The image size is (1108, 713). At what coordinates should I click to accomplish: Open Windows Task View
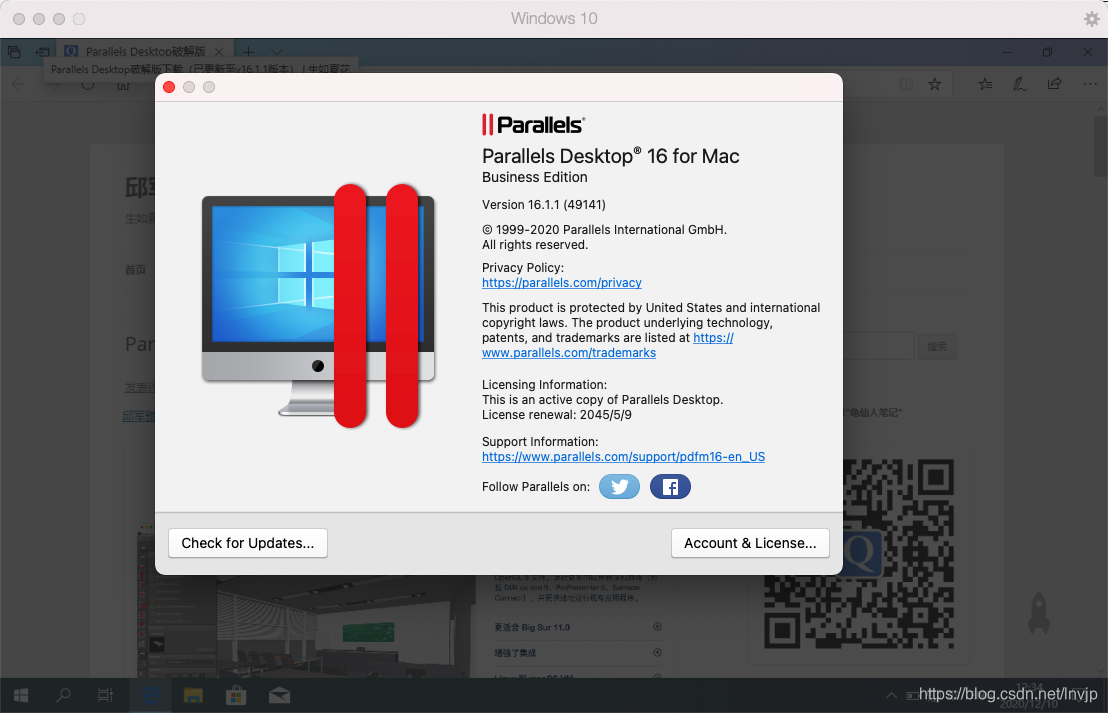point(105,696)
